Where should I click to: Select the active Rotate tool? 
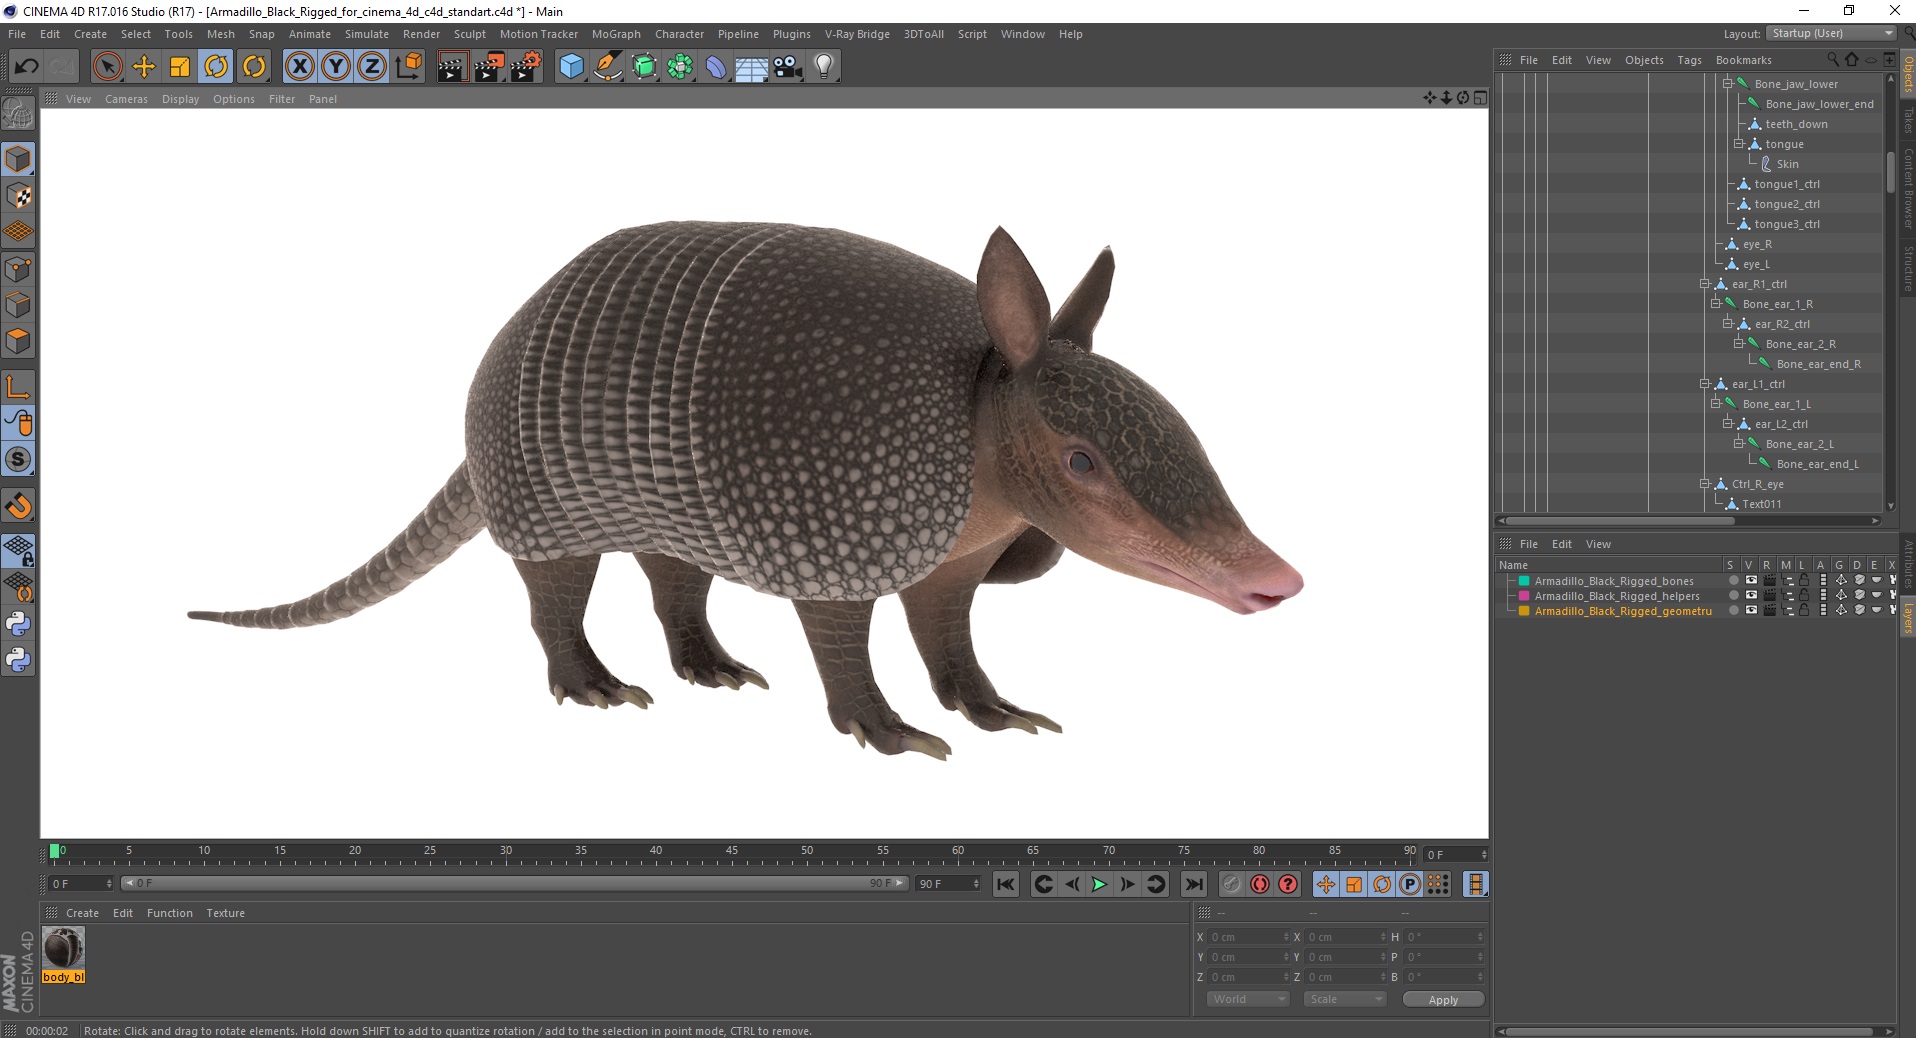coord(216,67)
